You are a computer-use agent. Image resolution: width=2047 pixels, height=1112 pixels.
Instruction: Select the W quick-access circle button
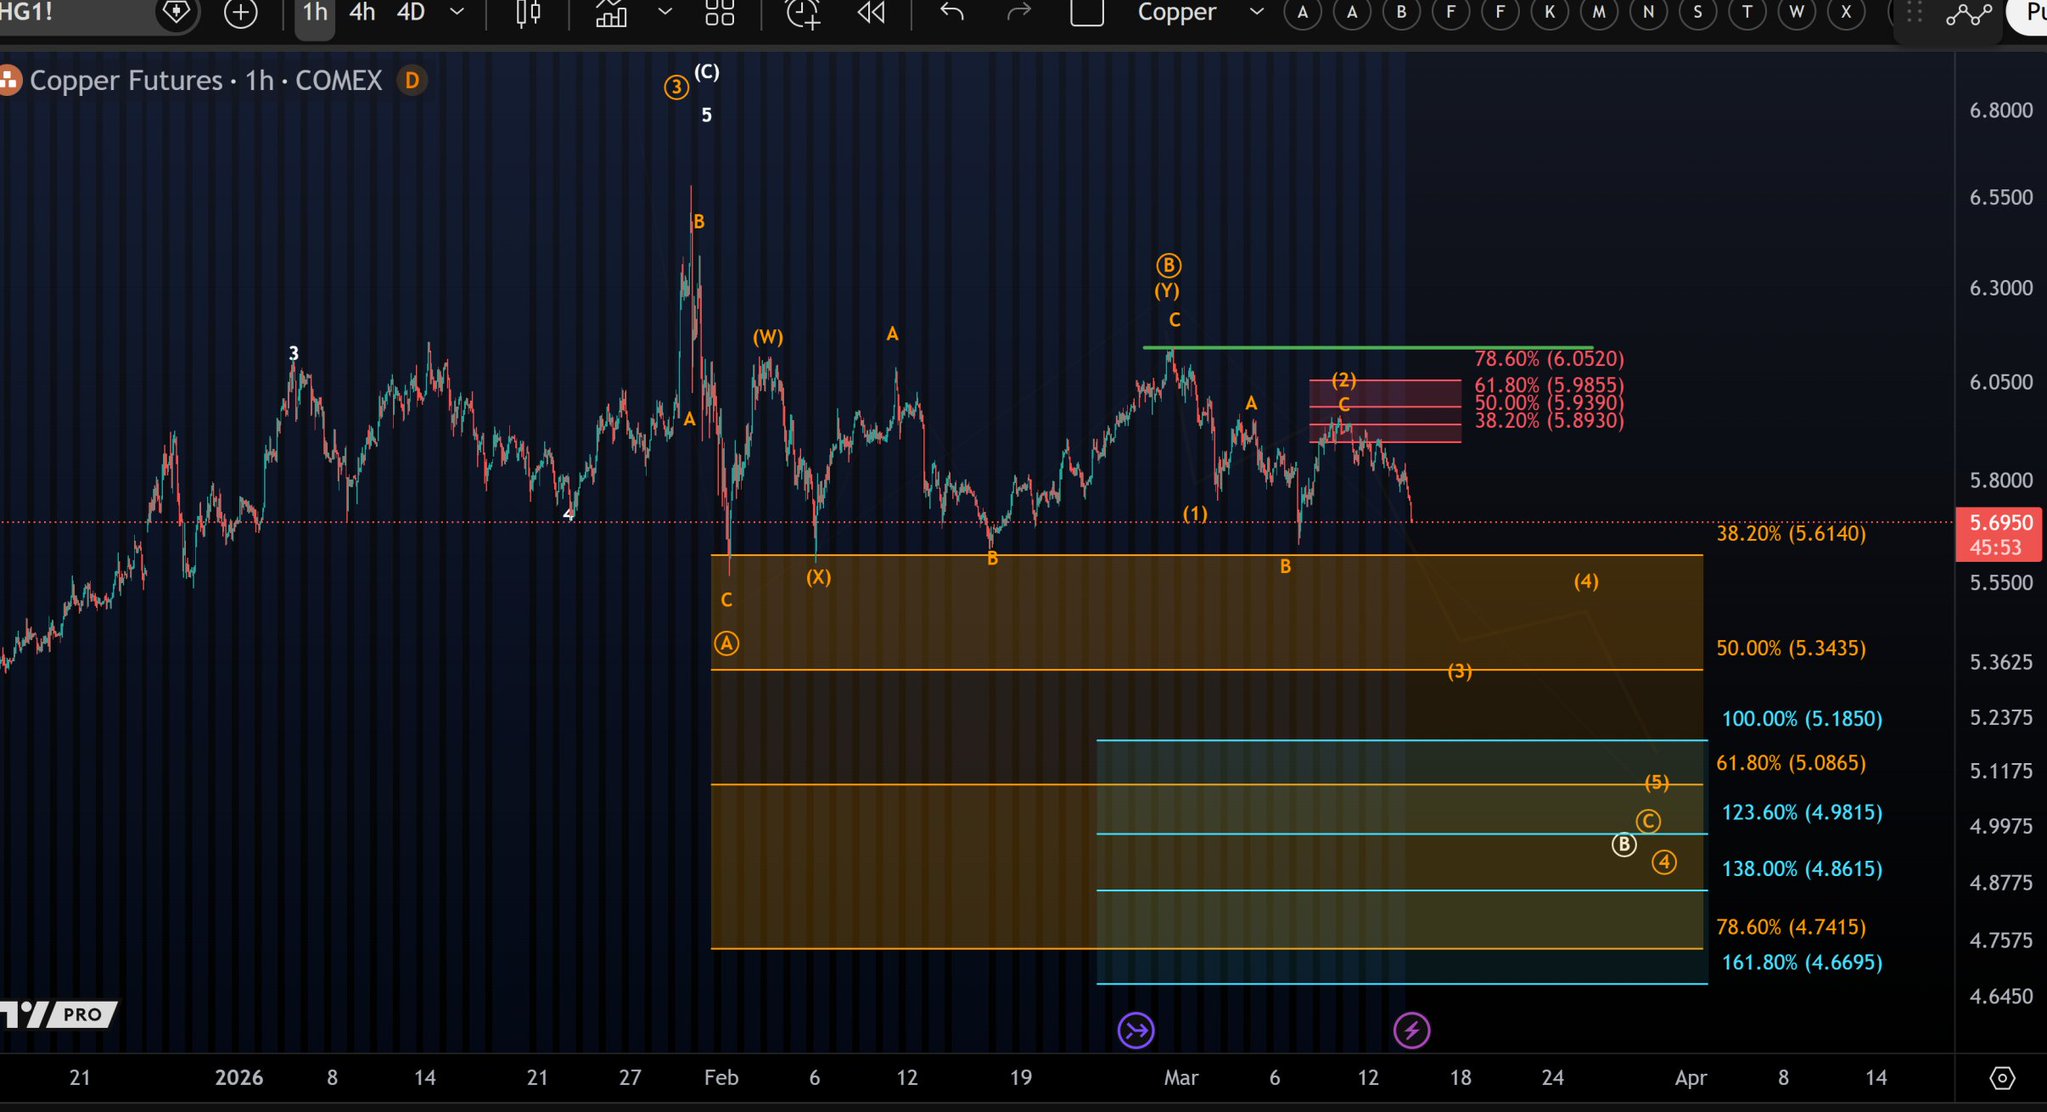[x=1796, y=13]
